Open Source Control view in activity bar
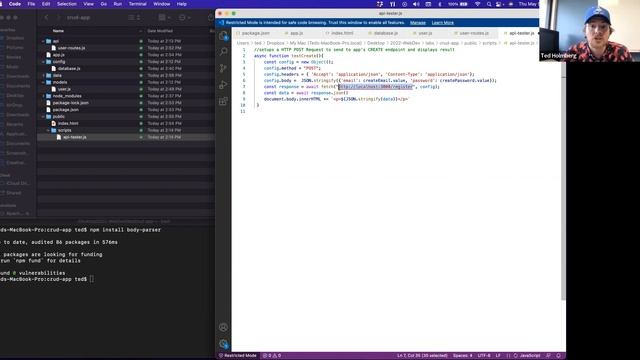Image resolution: width=640 pixels, height=360 pixels. [x=223, y=68]
